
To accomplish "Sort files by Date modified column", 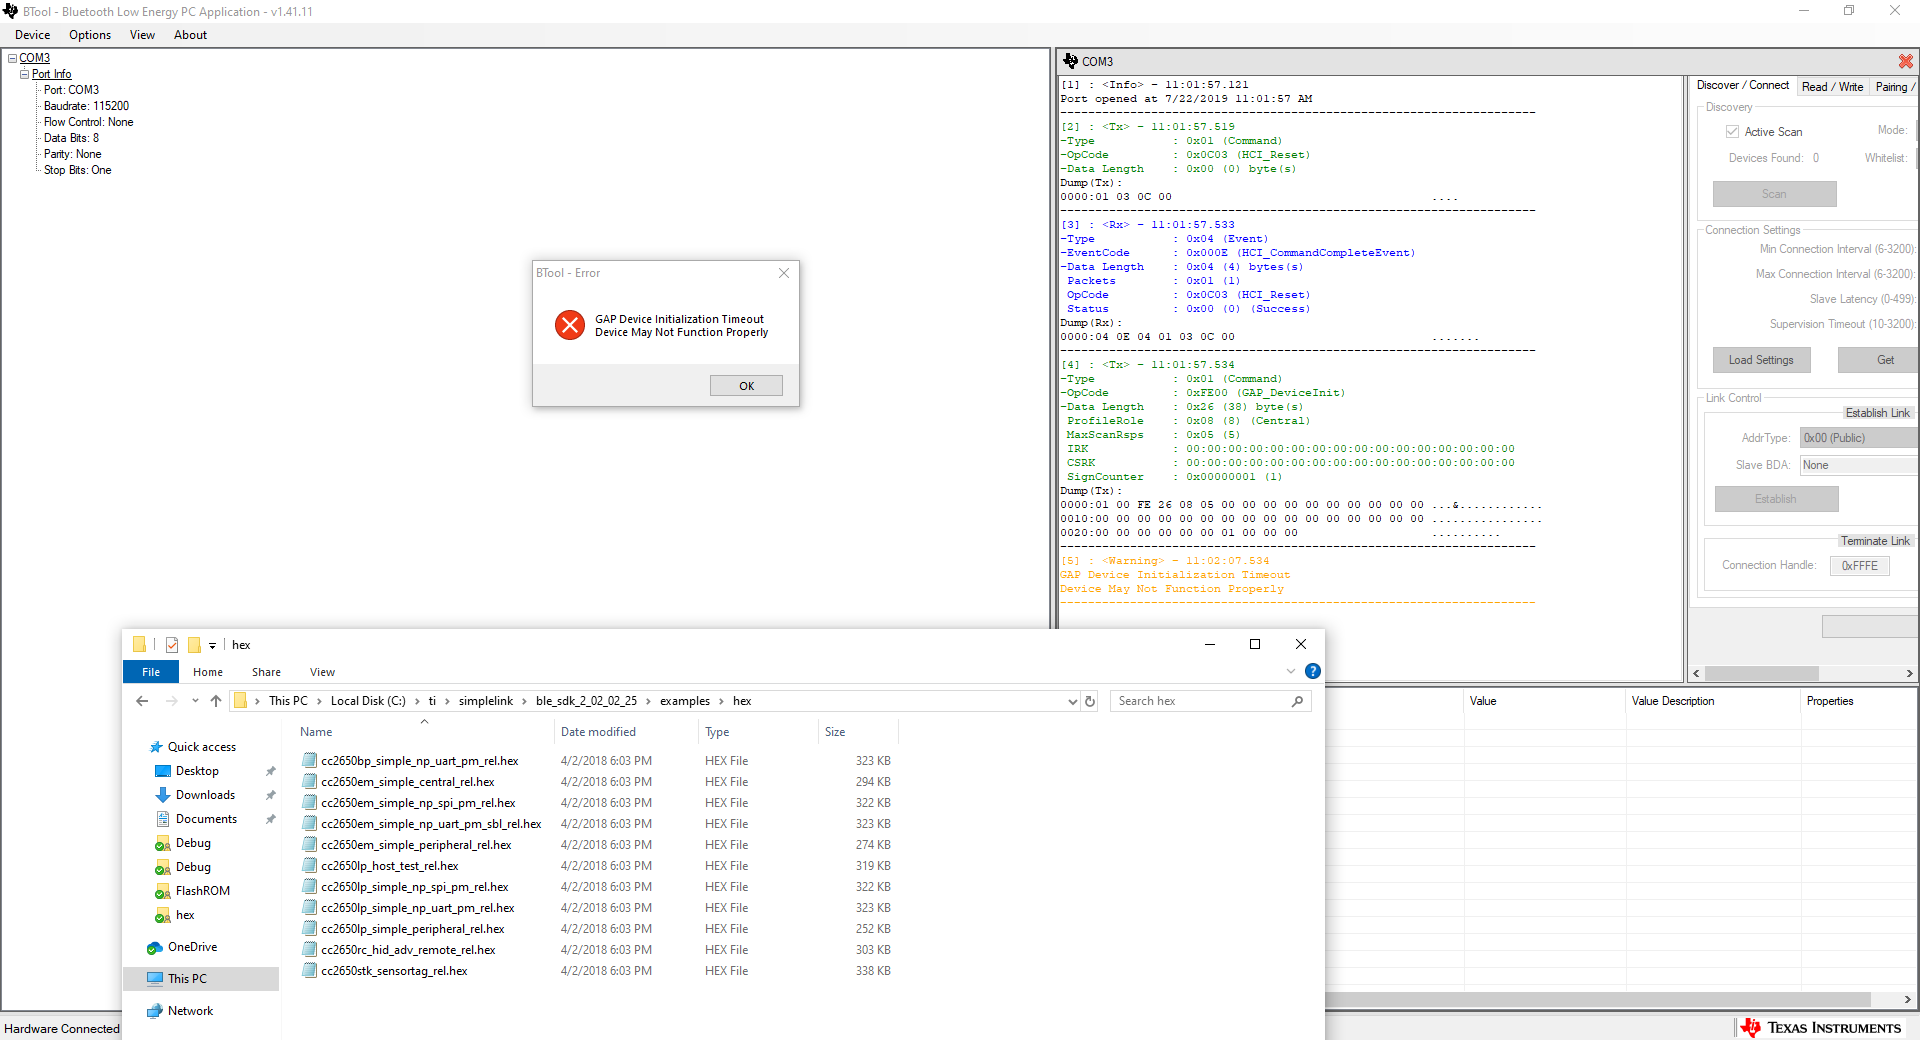I will pos(625,732).
